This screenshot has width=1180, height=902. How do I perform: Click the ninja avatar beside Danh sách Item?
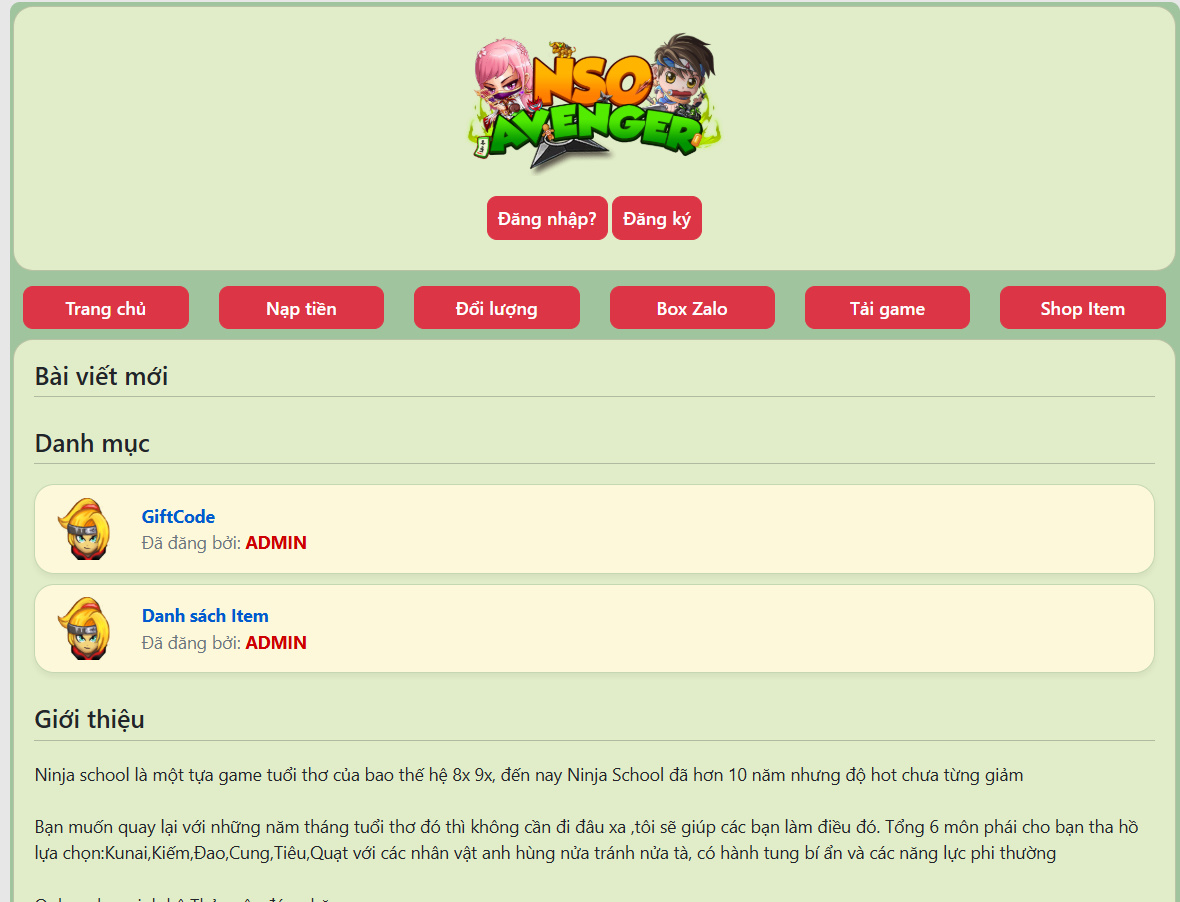point(84,628)
